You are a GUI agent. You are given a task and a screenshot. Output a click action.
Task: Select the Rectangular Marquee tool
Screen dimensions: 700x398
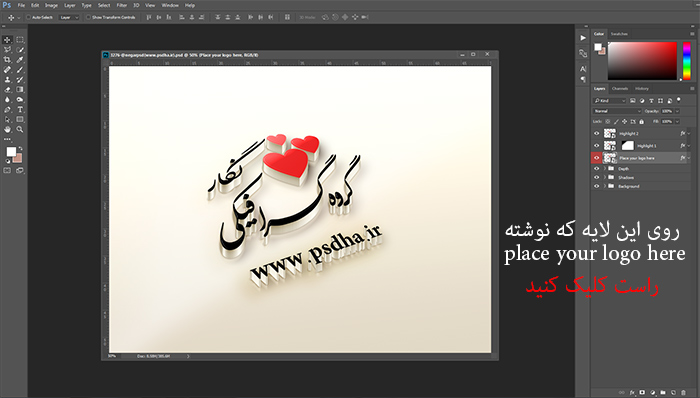tap(20, 40)
